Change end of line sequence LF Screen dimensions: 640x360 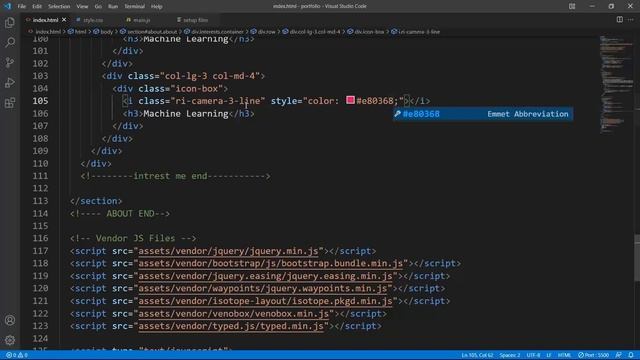pyautogui.click(x=549, y=355)
